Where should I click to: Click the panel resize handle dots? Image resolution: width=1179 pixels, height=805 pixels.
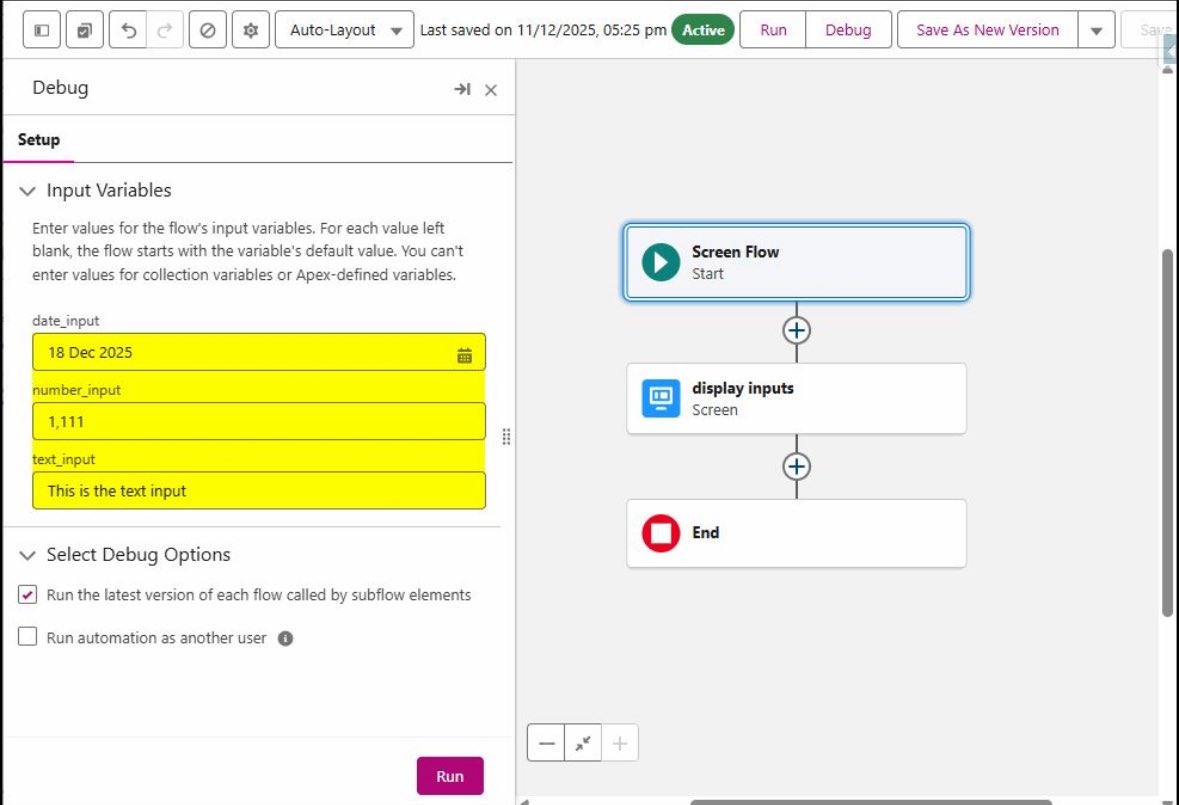(506, 437)
